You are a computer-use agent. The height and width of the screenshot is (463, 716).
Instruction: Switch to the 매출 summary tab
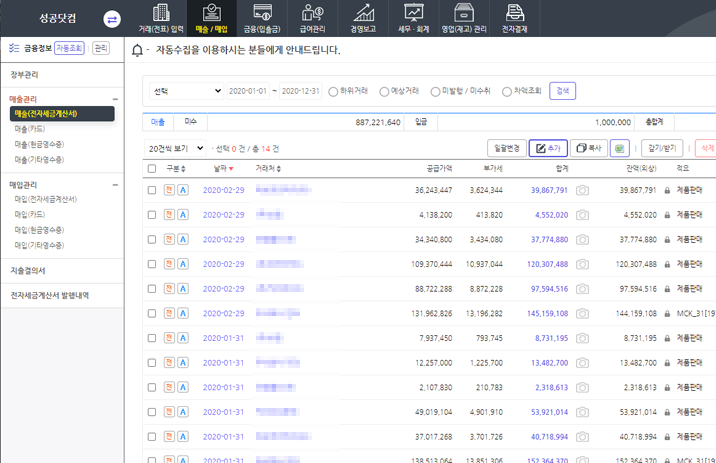158,122
